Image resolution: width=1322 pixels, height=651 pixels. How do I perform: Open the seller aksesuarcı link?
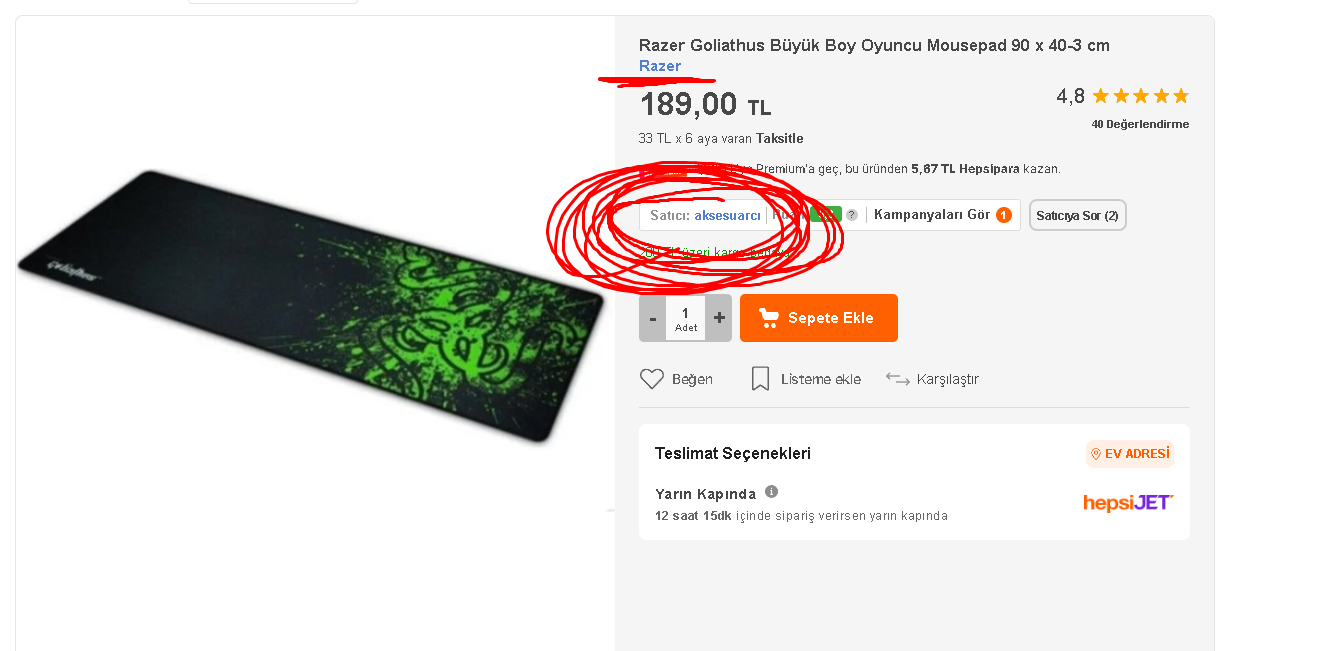(x=728, y=215)
